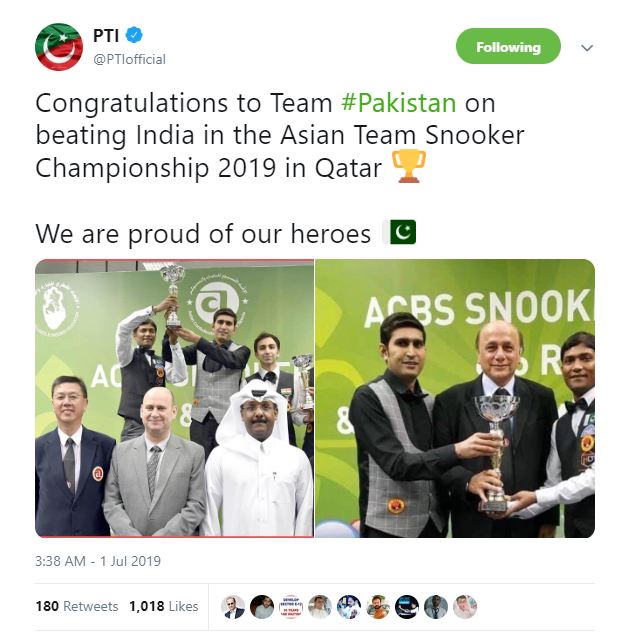Open the right ACBS Snooker photo

(455, 398)
